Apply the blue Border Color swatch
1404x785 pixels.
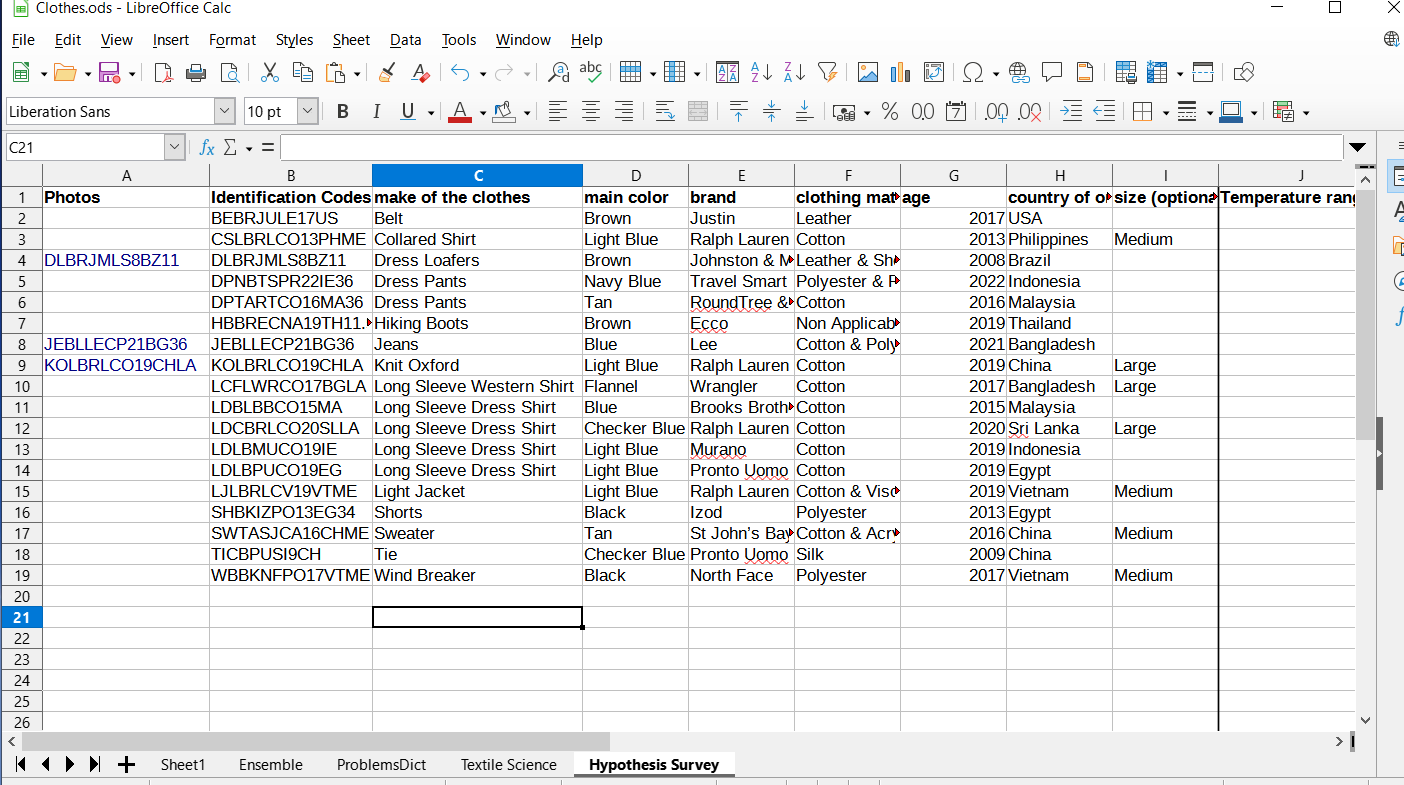click(1231, 111)
